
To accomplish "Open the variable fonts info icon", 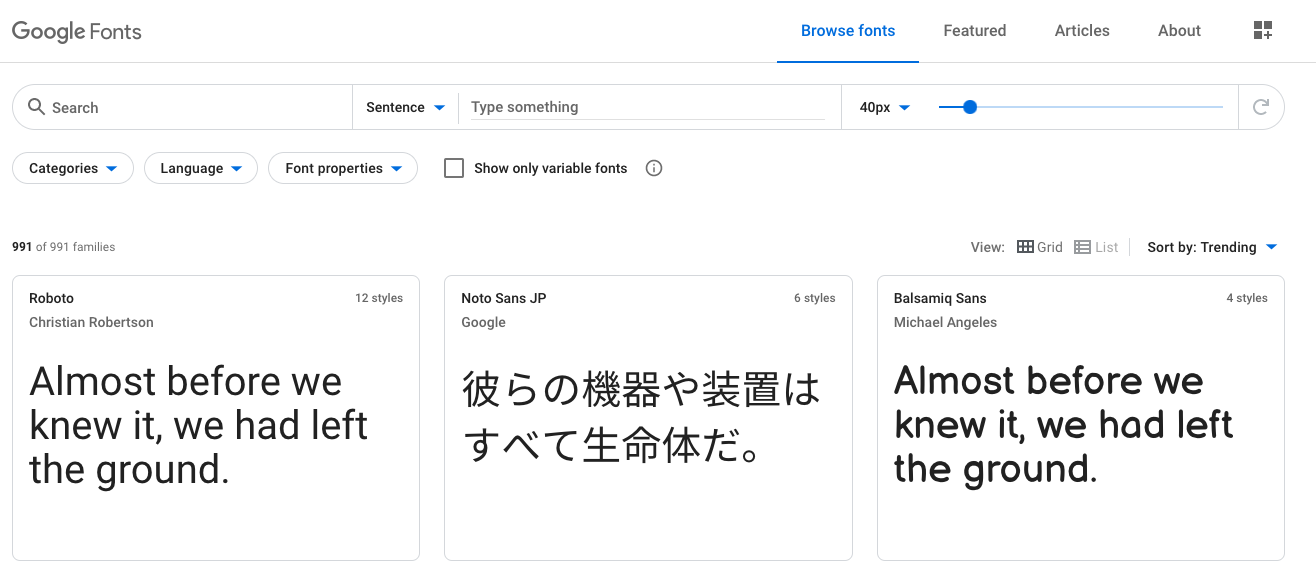I will pos(654,168).
